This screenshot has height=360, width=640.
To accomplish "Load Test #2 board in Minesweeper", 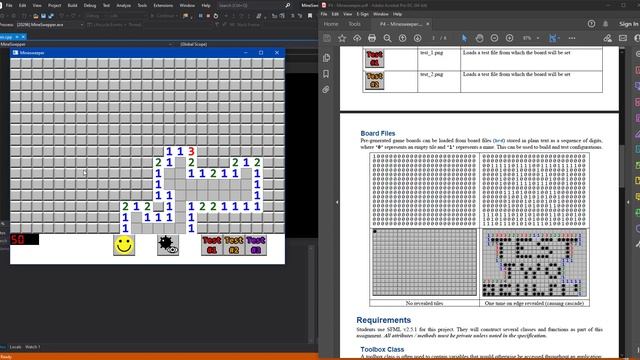I will tap(234, 245).
